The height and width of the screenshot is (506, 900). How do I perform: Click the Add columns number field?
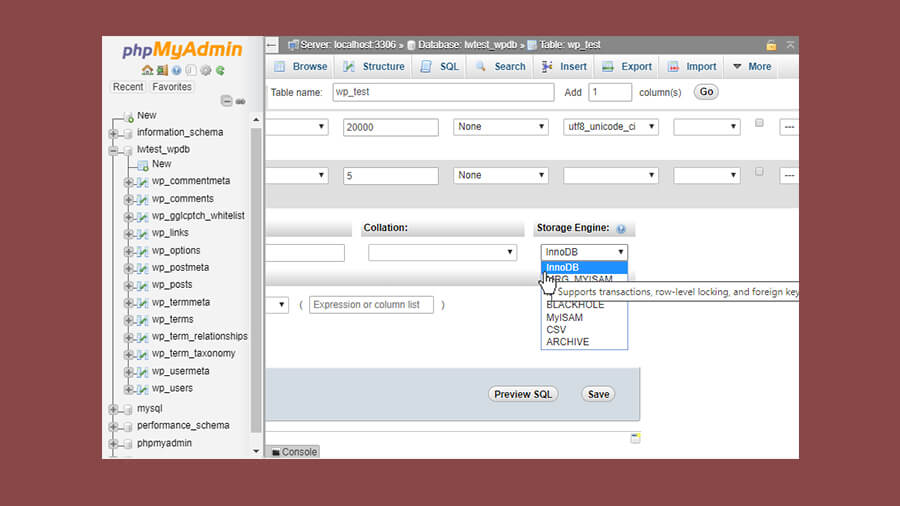[x=610, y=92]
